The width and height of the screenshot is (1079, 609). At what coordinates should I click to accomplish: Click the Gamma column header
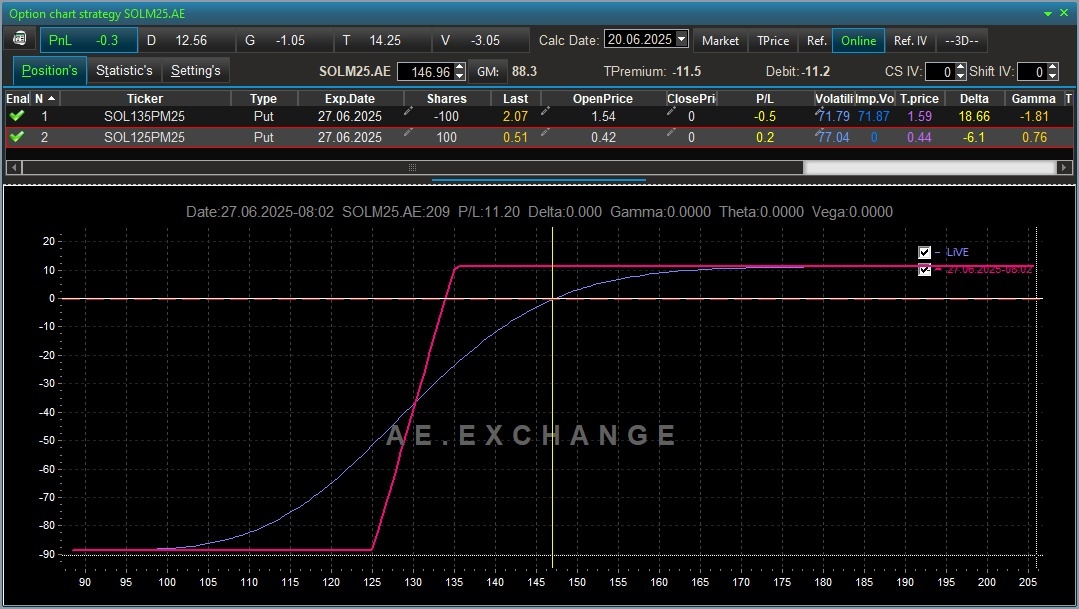pyautogui.click(x=1034, y=98)
